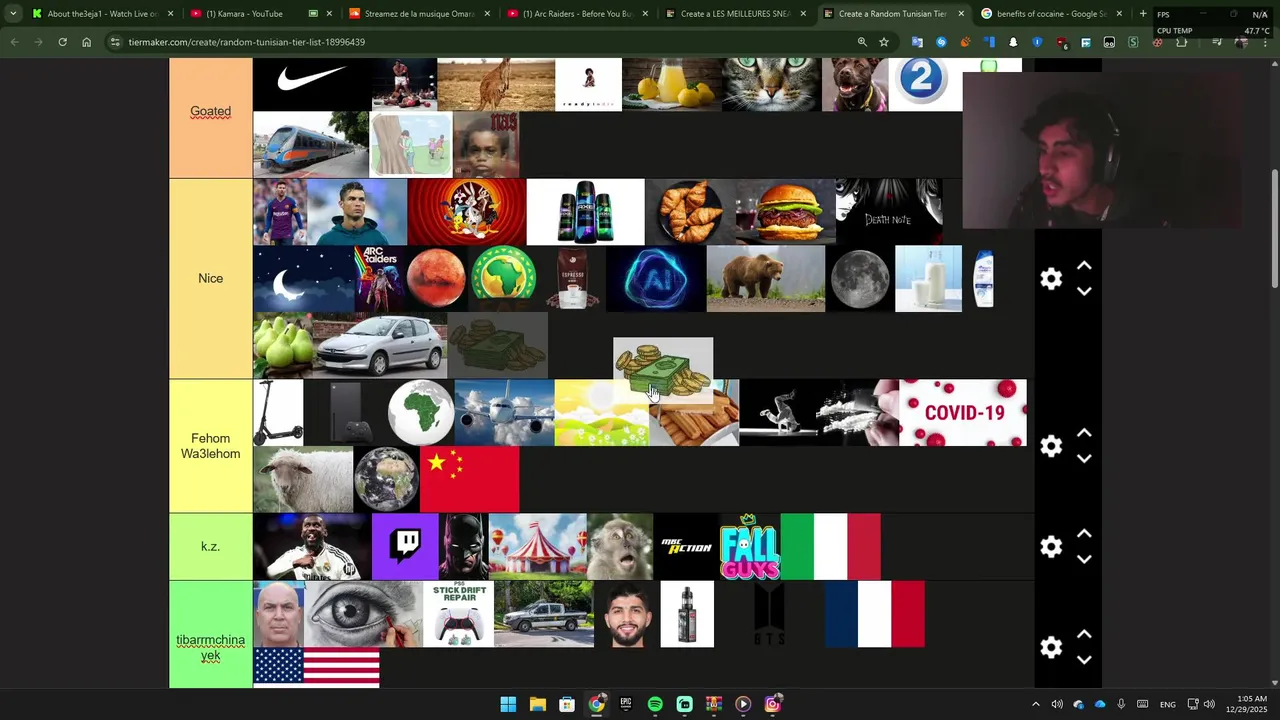Move the k.z. tier down

pyautogui.click(x=1084, y=559)
